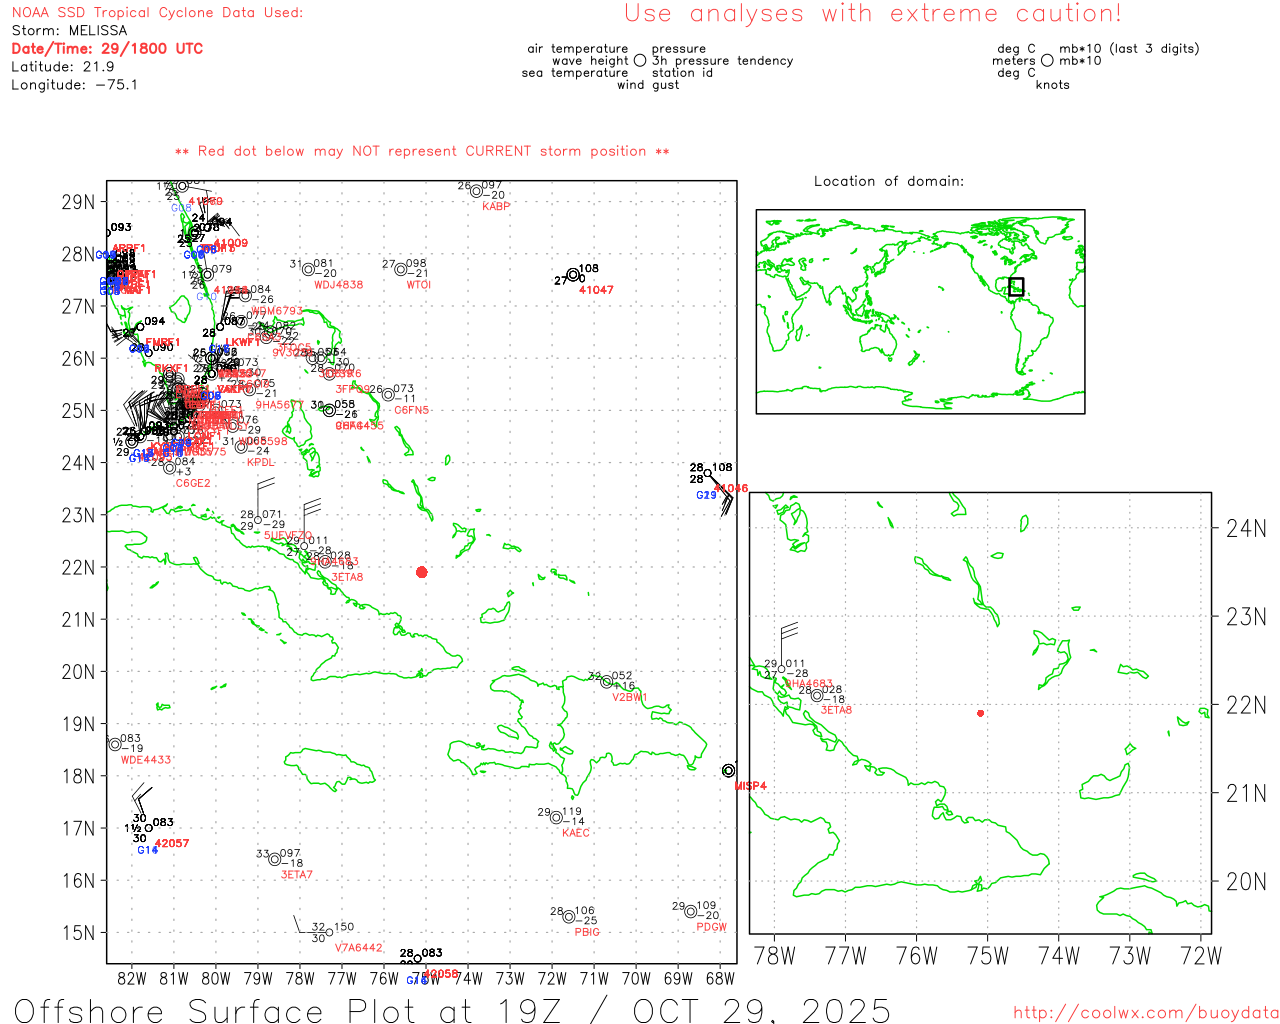Screen dimensions: 1280x1024
Task: Click the MISP4 station marker on the map edge
Action: pyautogui.click(x=728, y=770)
